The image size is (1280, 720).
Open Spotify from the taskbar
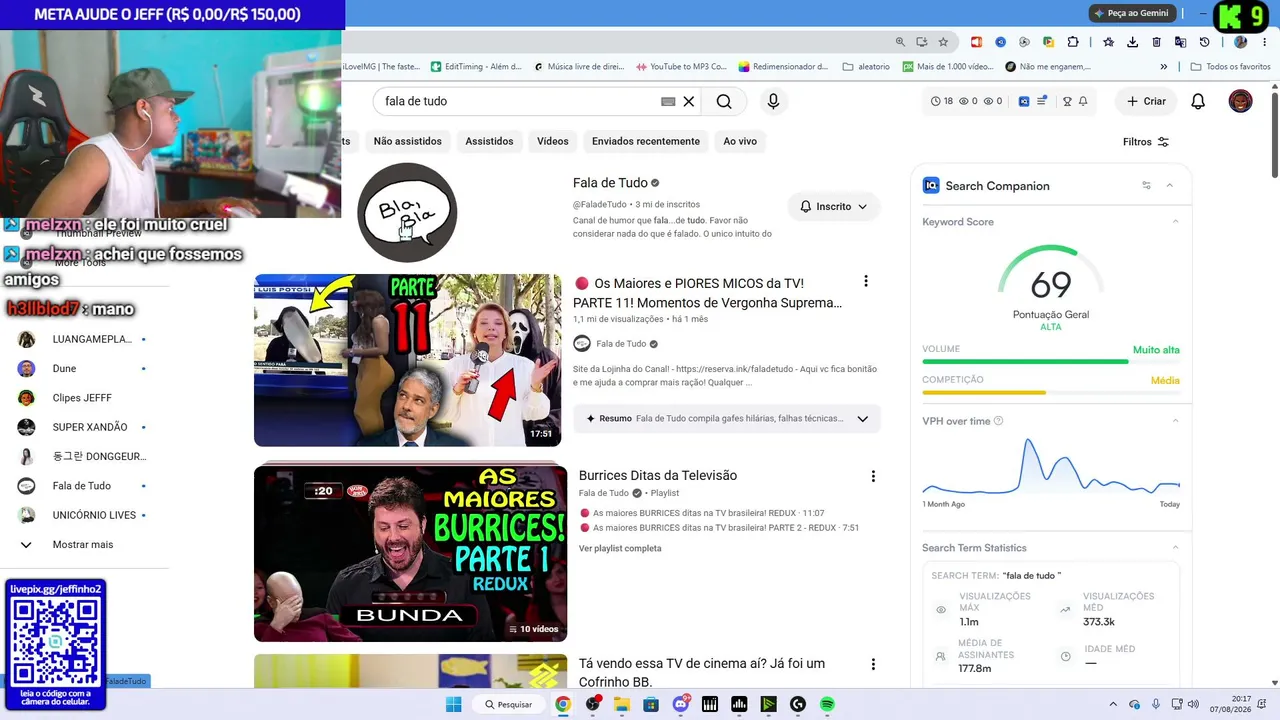[x=827, y=704]
